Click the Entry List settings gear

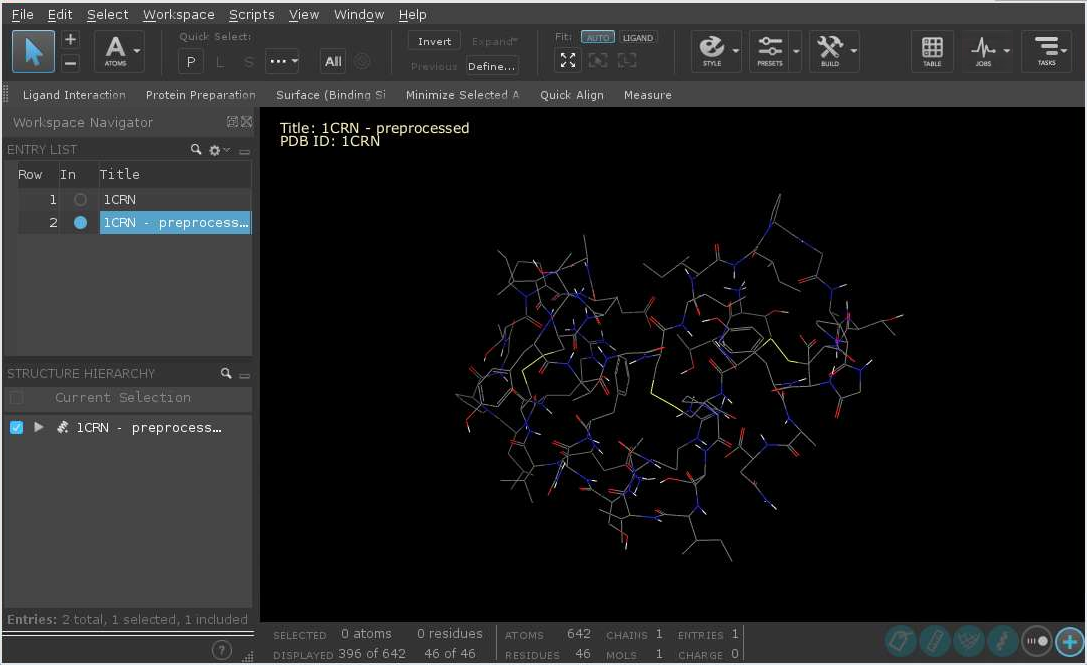point(214,150)
